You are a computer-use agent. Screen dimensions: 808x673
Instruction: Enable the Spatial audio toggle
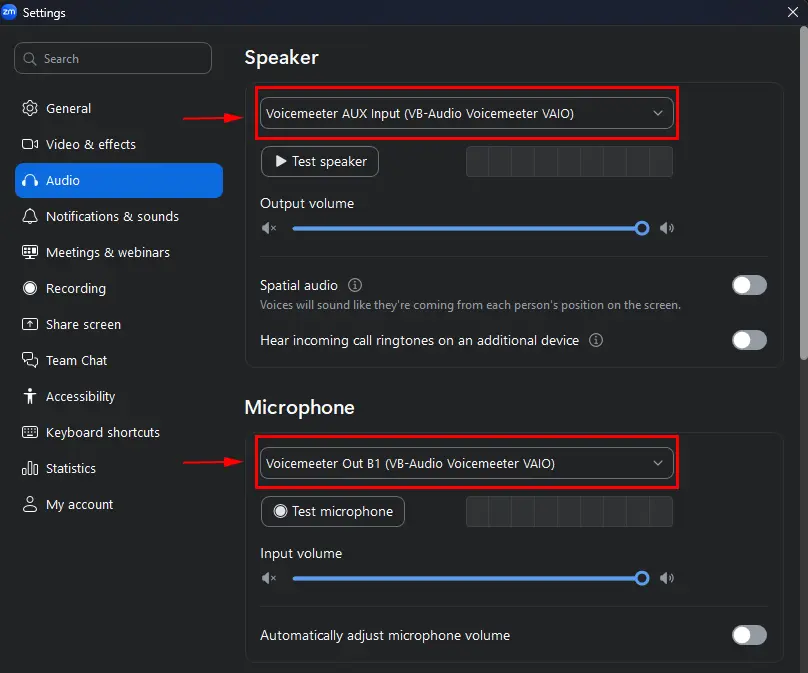pyautogui.click(x=749, y=285)
